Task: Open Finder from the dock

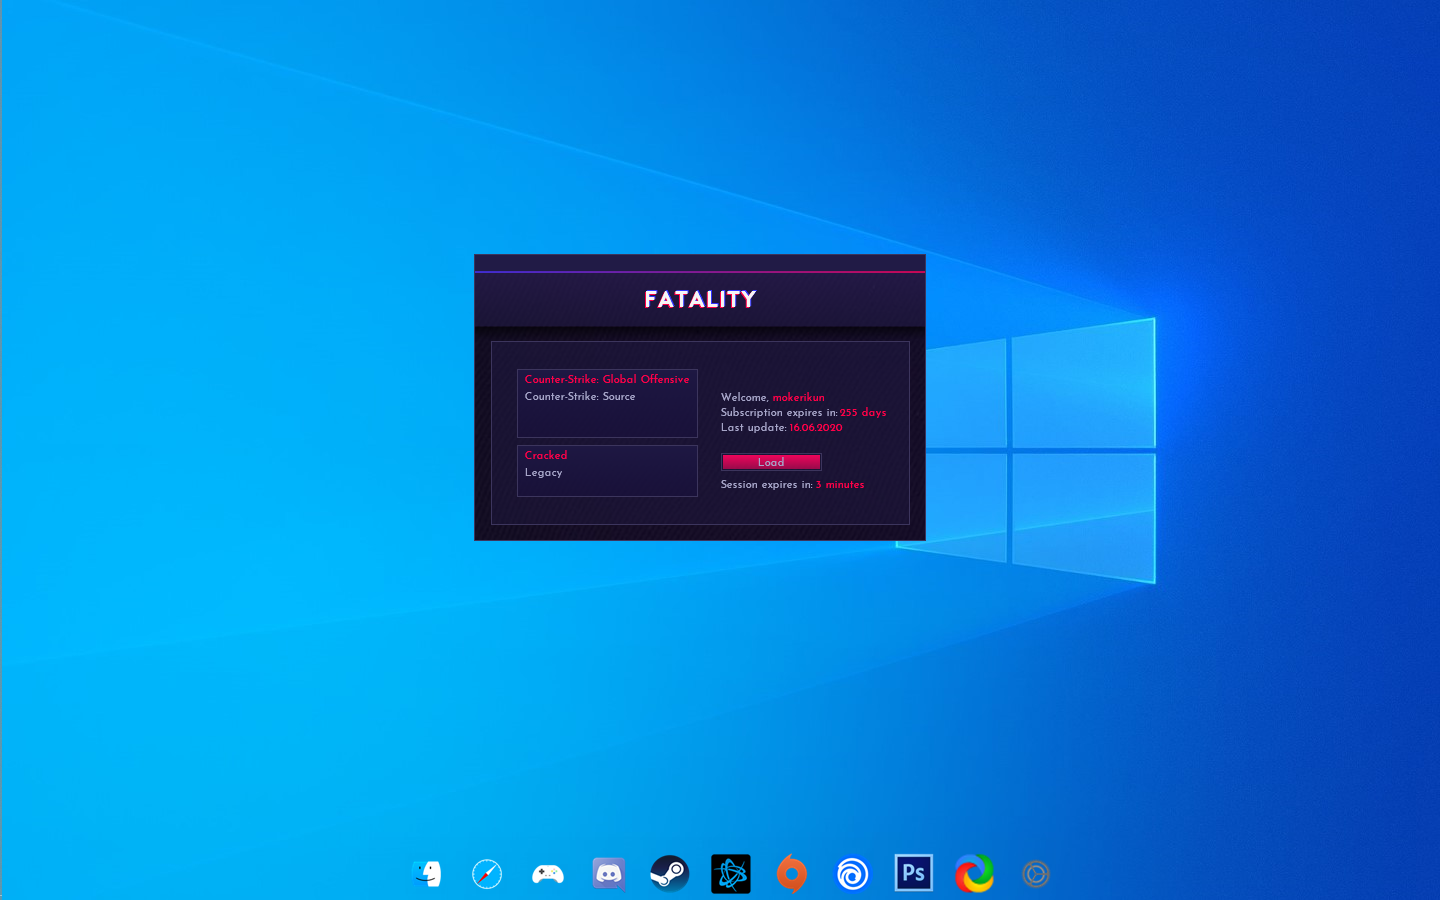Action: pyautogui.click(x=427, y=874)
